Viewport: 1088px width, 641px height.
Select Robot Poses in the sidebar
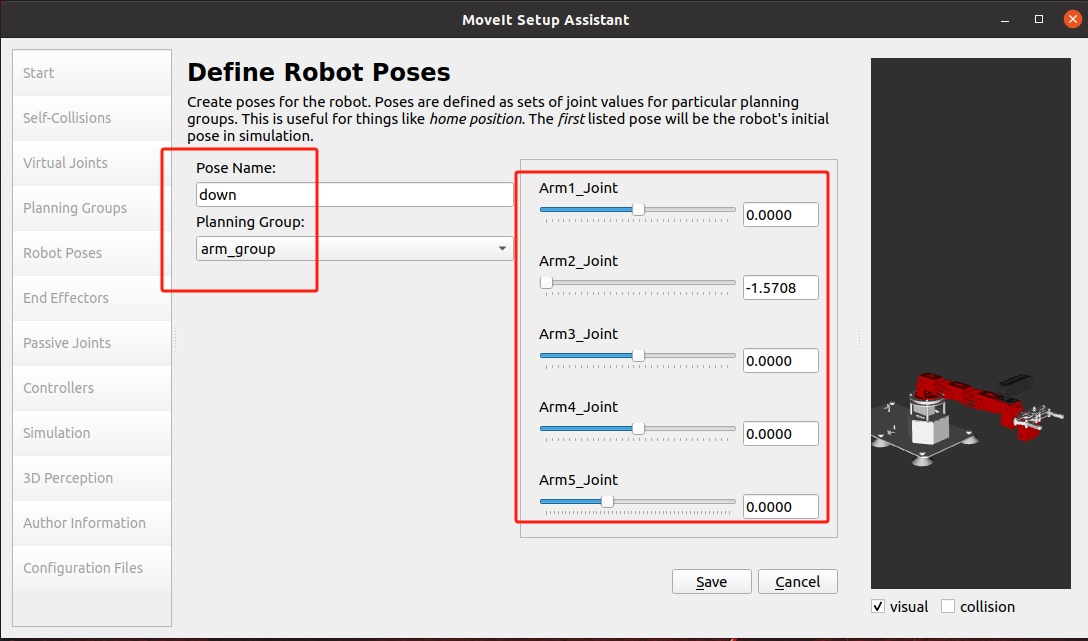point(92,253)
